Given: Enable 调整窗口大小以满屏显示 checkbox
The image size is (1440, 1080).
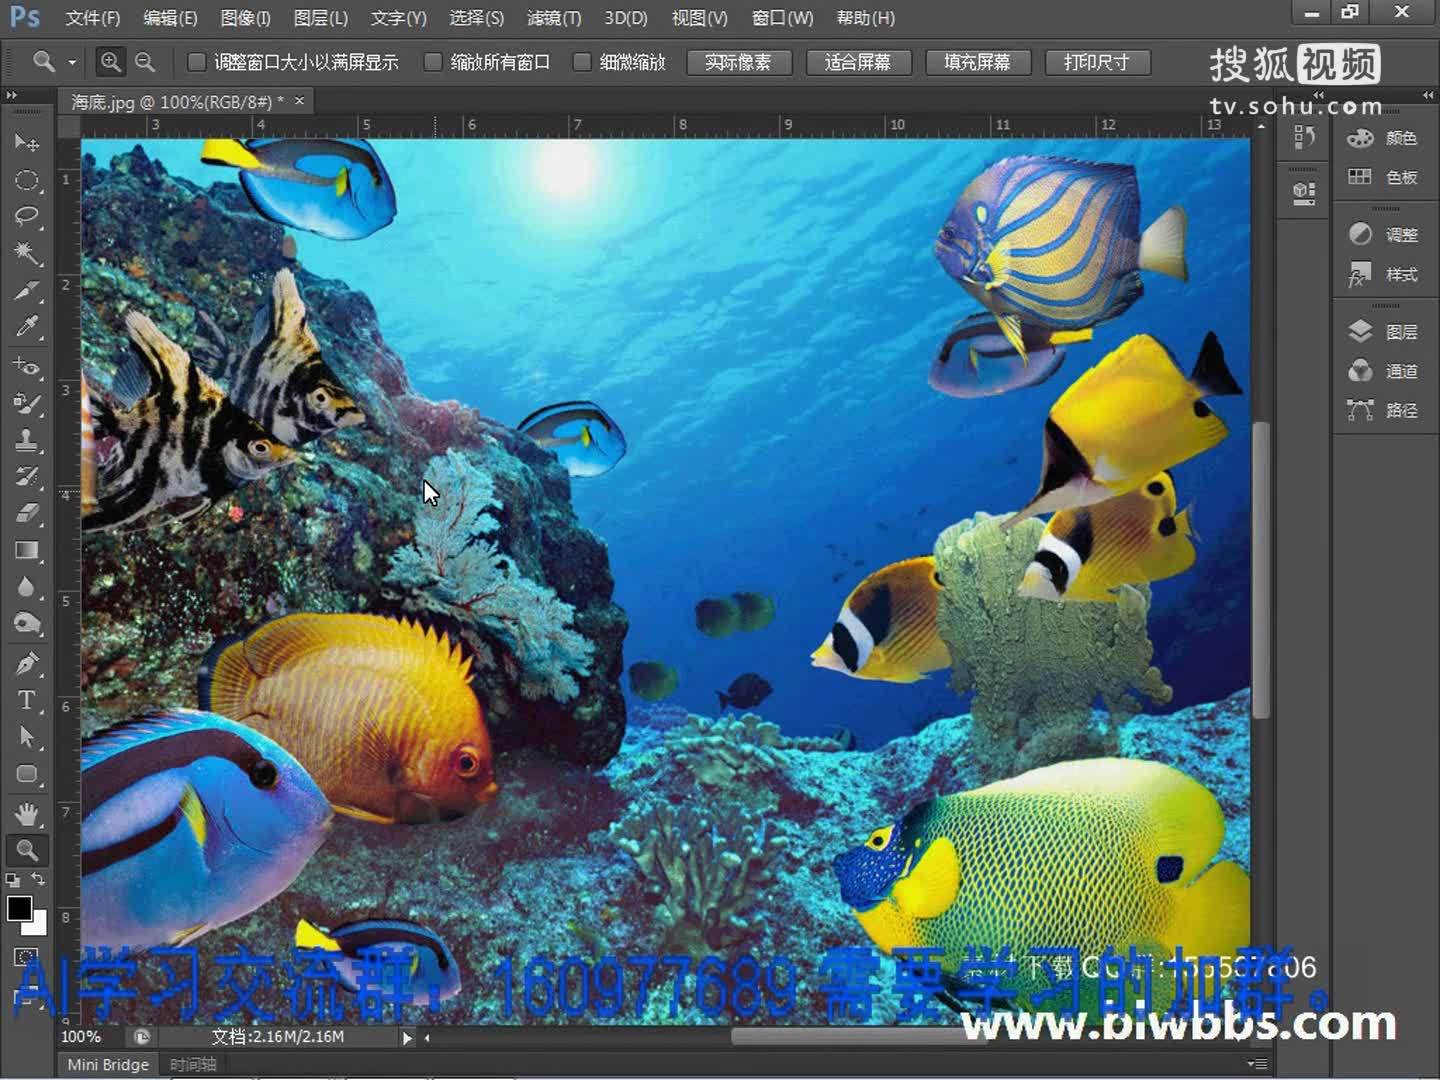Looking at the screenshot, I should [197, 62].
